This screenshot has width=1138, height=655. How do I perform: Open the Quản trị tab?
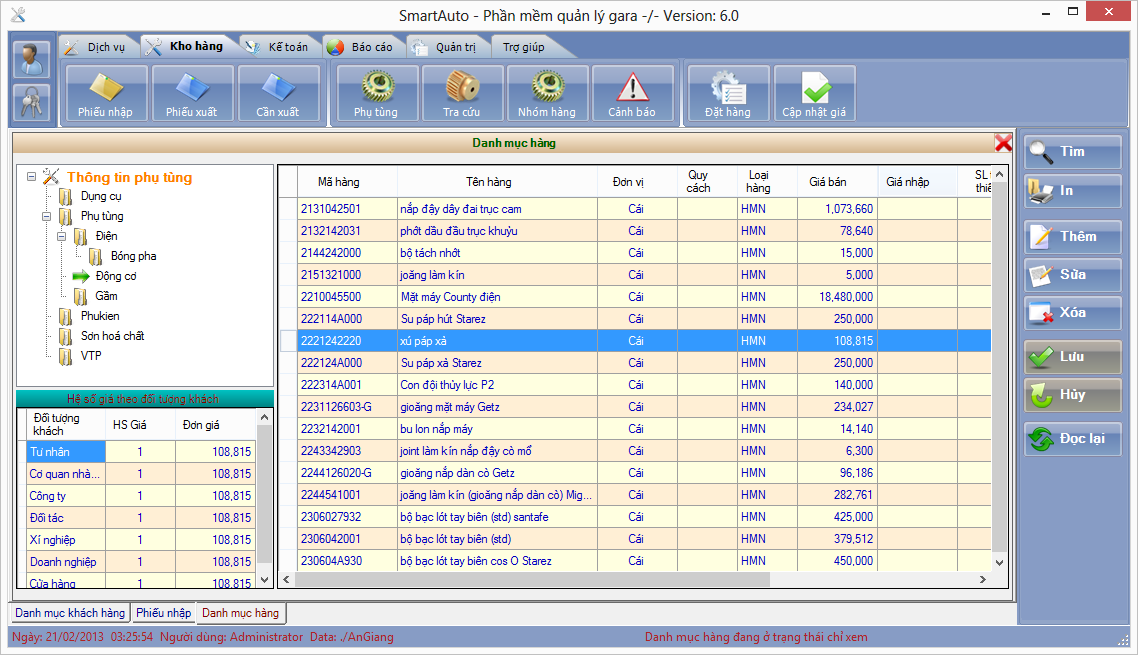click(446, 47)
